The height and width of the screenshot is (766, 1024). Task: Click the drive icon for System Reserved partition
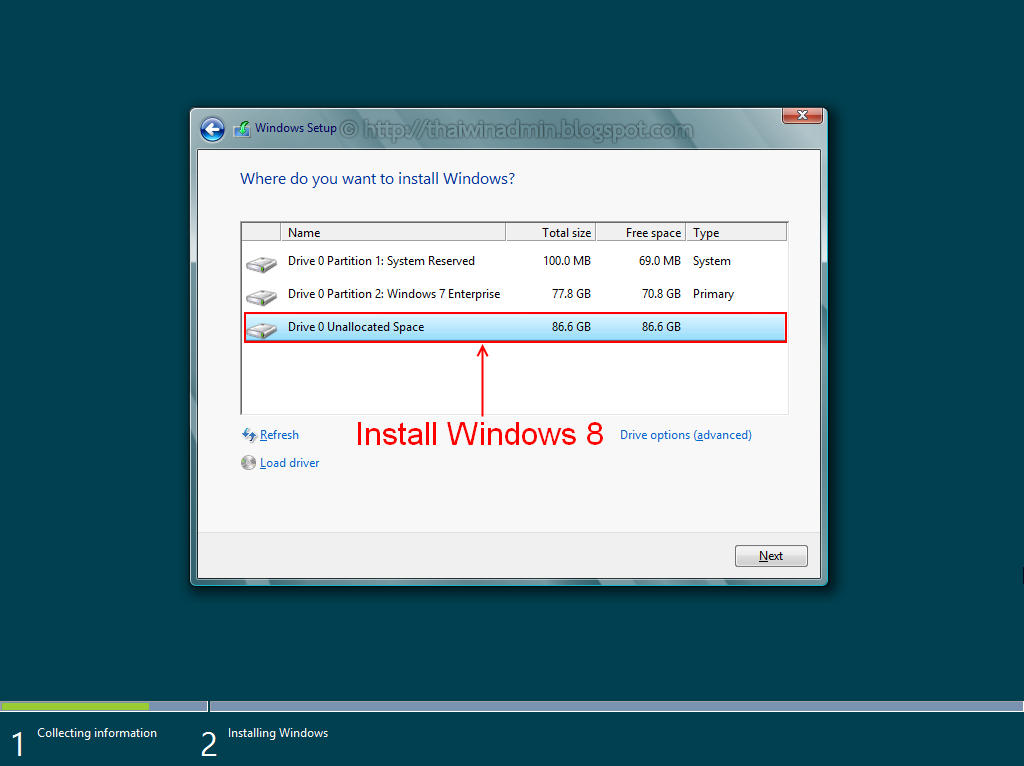click(262, 264)
